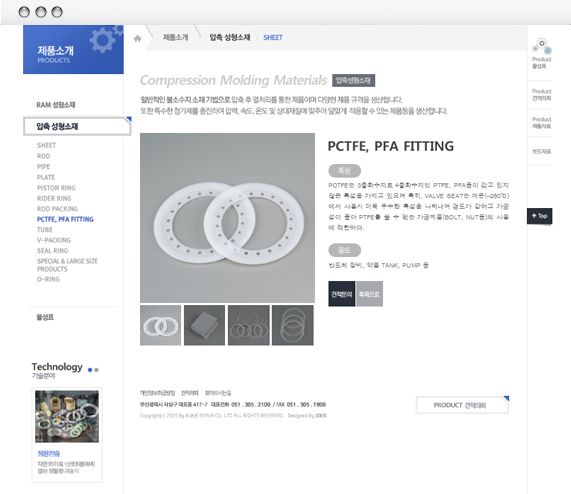This screenshot has height=494, width=571.
Task: Select the fourth stacked rings thumbnail
Action: point(292,325)
